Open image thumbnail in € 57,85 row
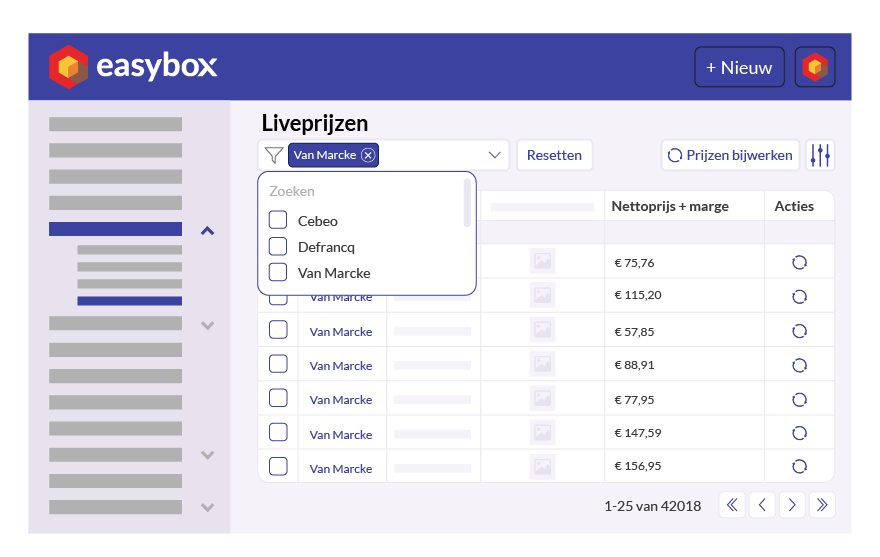The width and height of the screenshot is (880, 557). pos(542,330)
